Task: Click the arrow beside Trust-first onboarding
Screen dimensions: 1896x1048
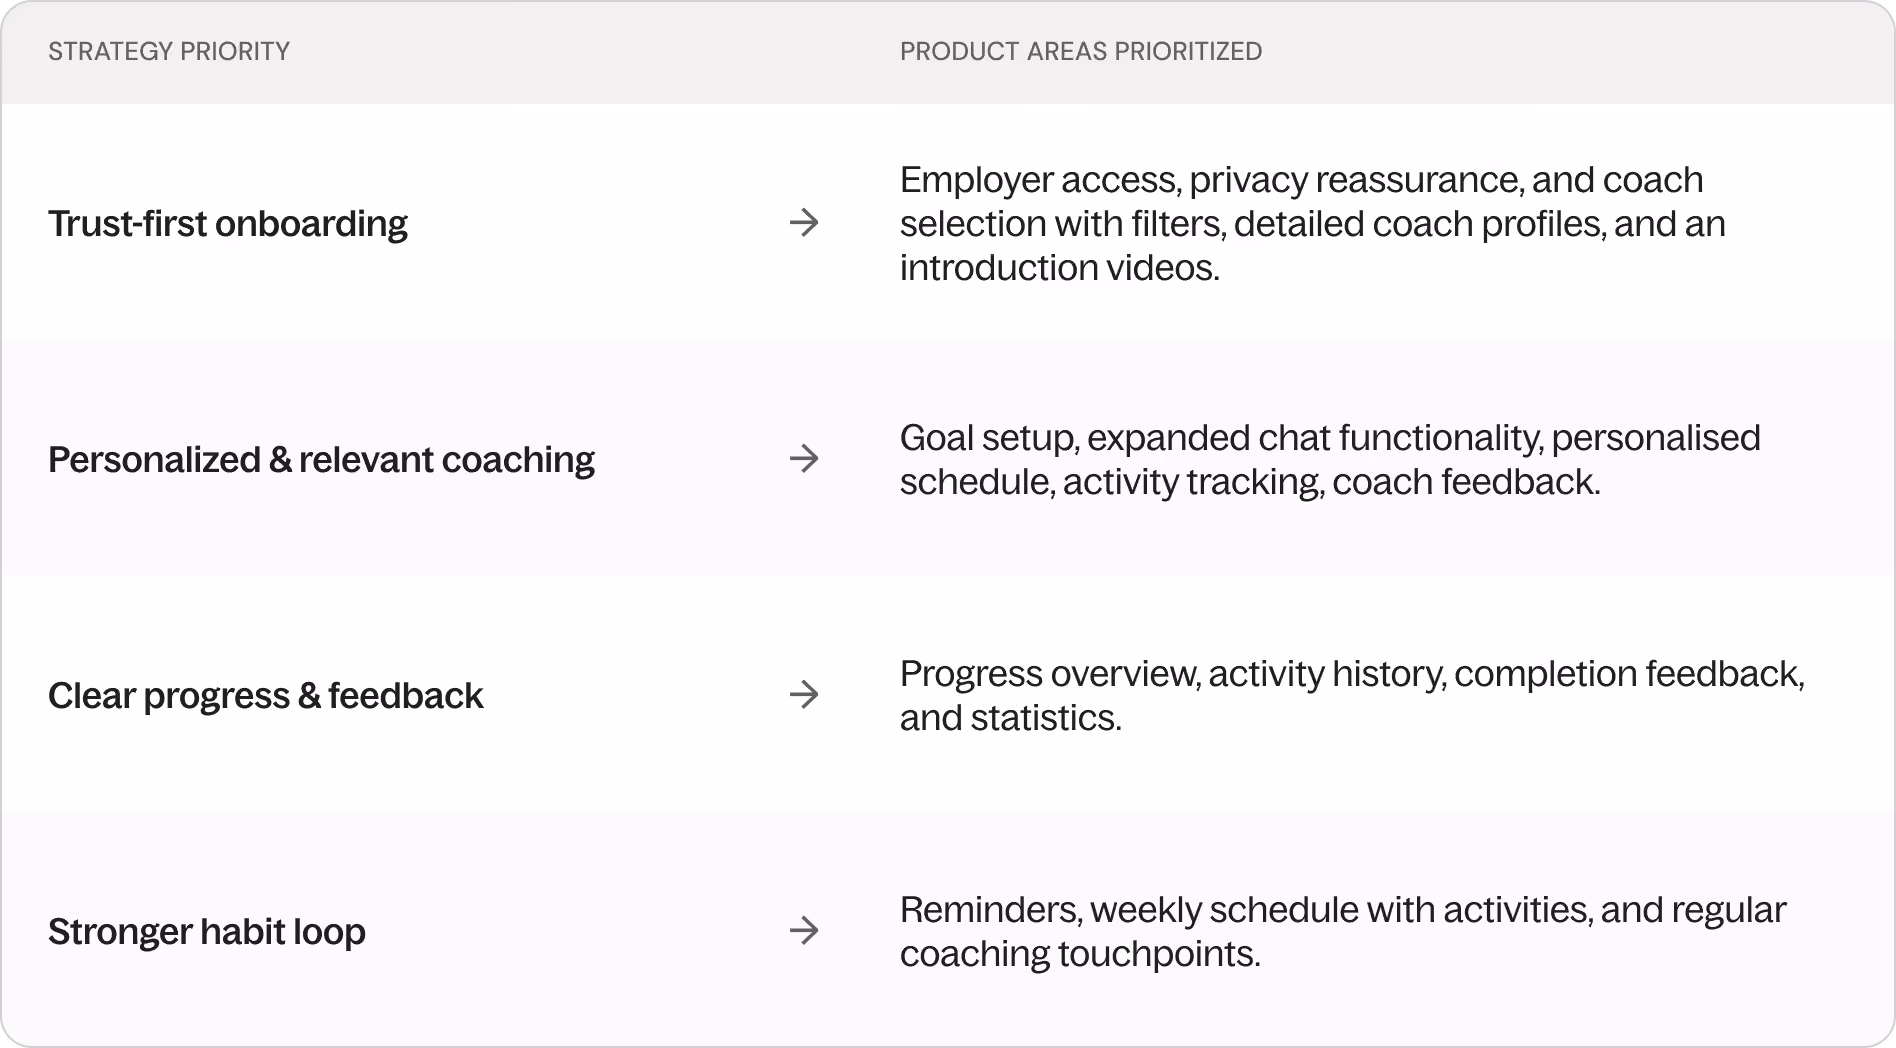Action: point(804,222)
